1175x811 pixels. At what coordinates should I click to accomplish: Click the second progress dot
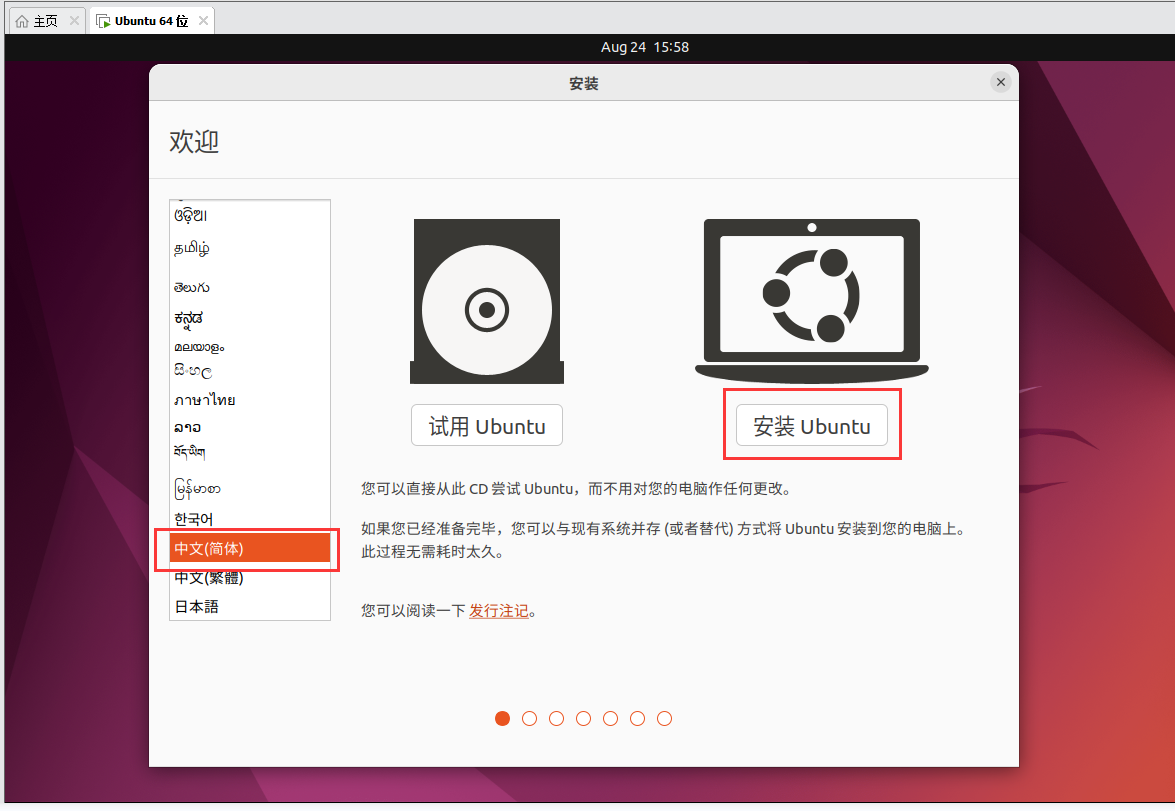pos(529,718)
